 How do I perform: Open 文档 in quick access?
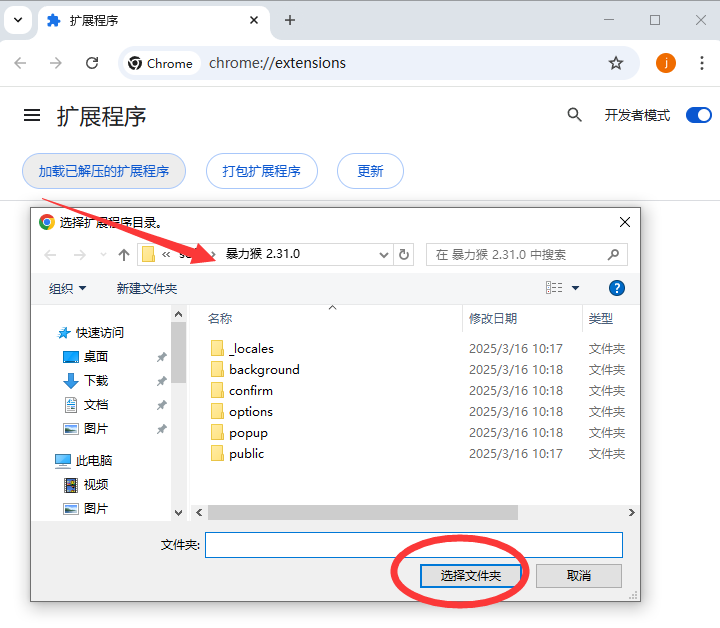(x=86, y=405)
